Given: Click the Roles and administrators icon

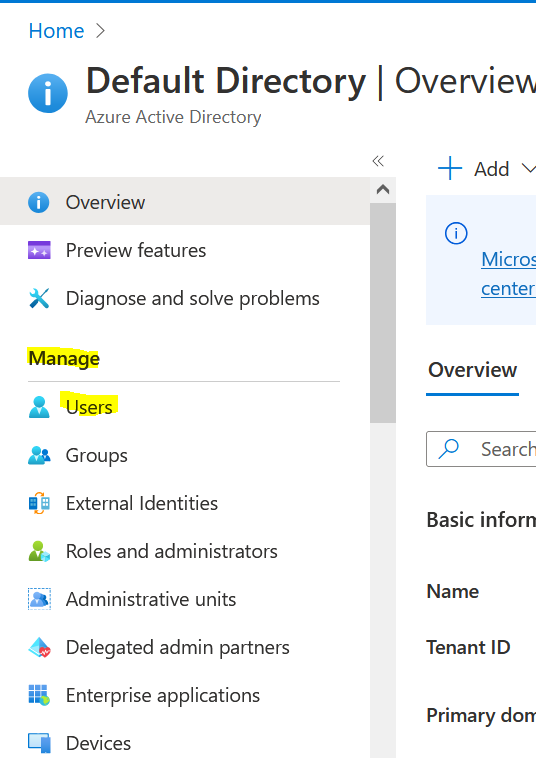Looking at the screenshot, I should coord(39,551).
